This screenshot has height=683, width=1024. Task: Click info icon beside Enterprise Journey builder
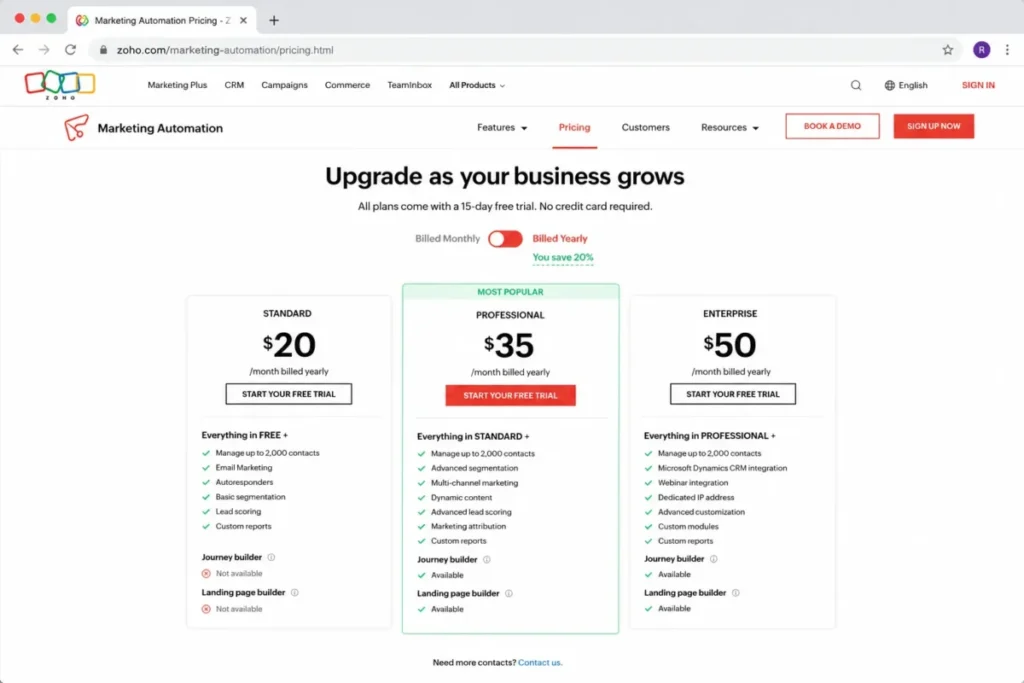714,559
